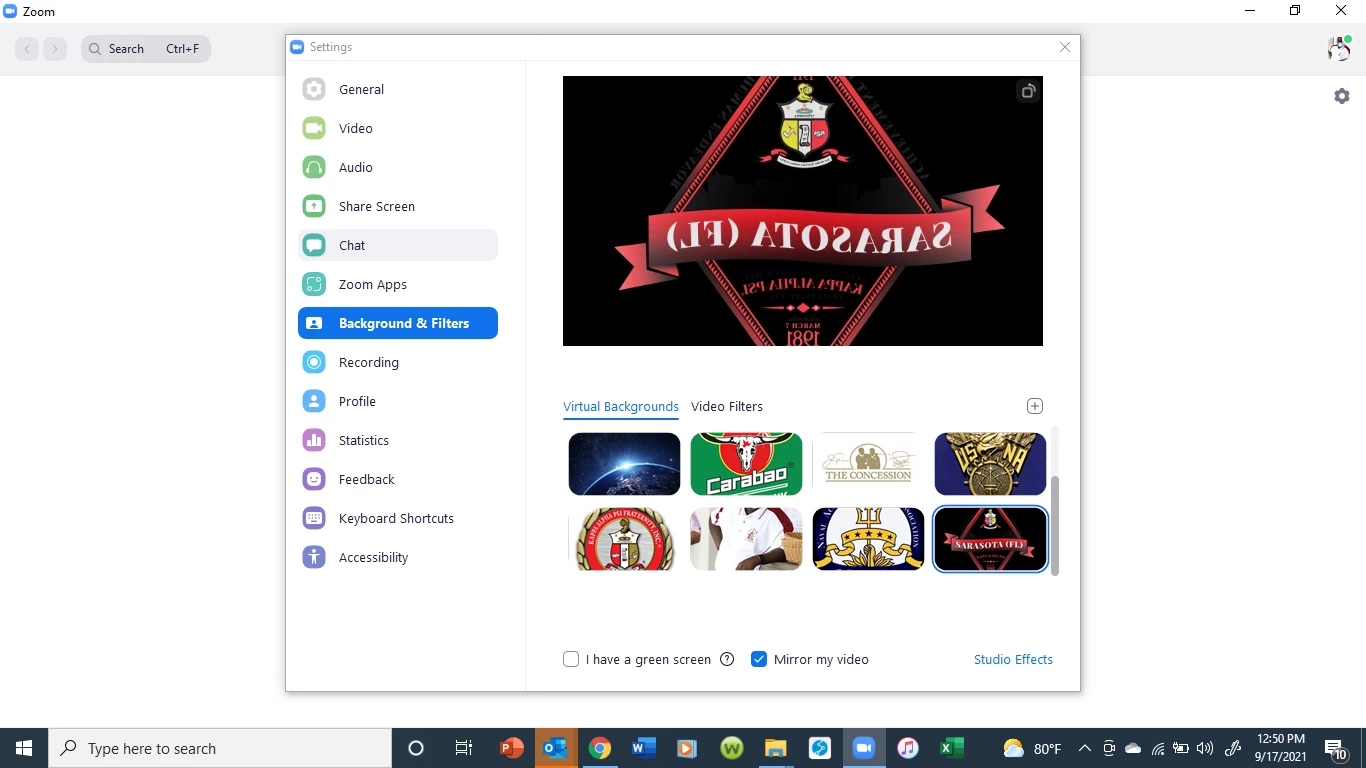The width and height of the screenshot is (1366, 768).
Task: Go back with left arrow button
Action: click(27, 49)
